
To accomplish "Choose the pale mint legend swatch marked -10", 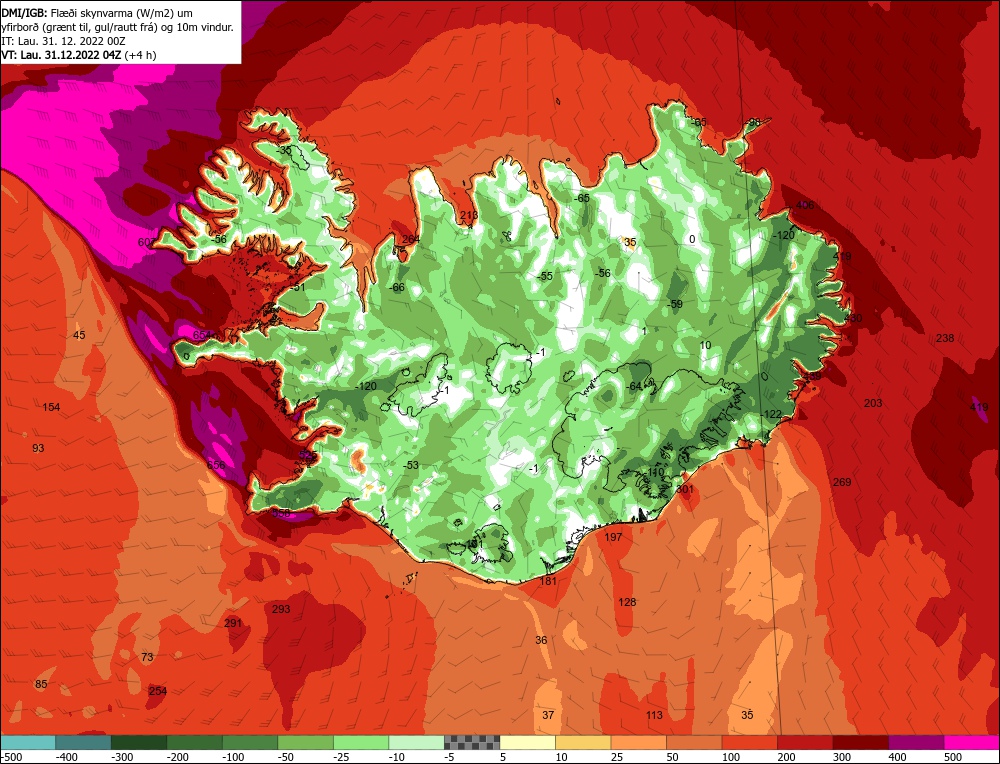I will click(416, 742).
